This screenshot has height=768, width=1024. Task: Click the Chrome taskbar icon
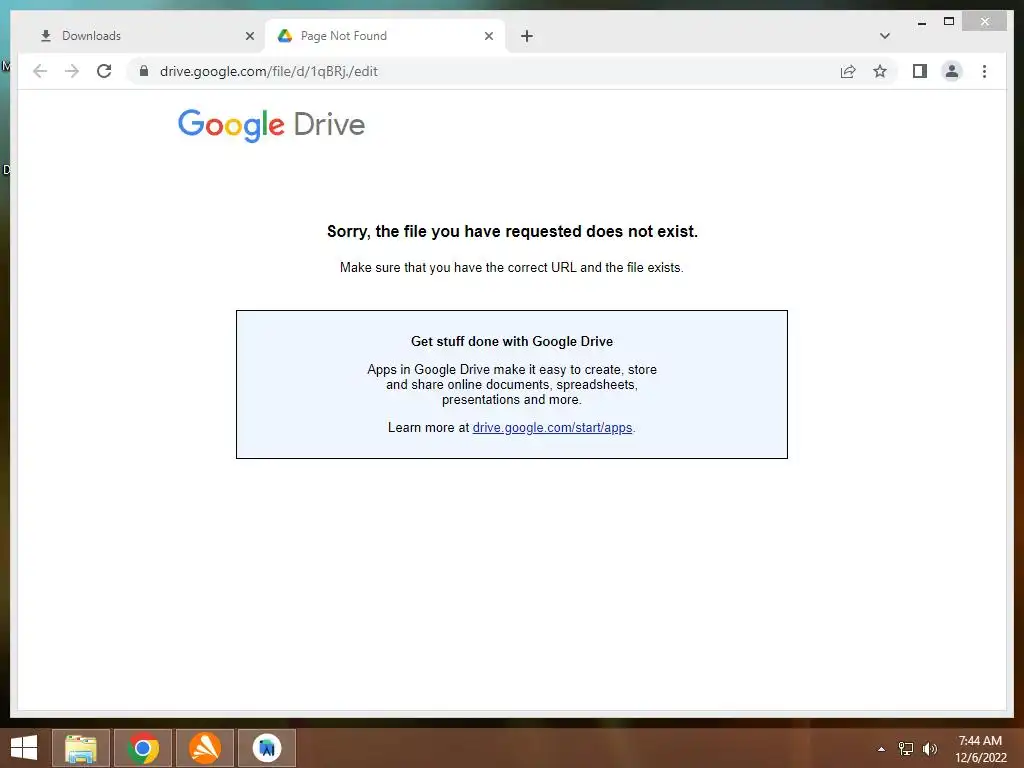(x=143, y=748)
